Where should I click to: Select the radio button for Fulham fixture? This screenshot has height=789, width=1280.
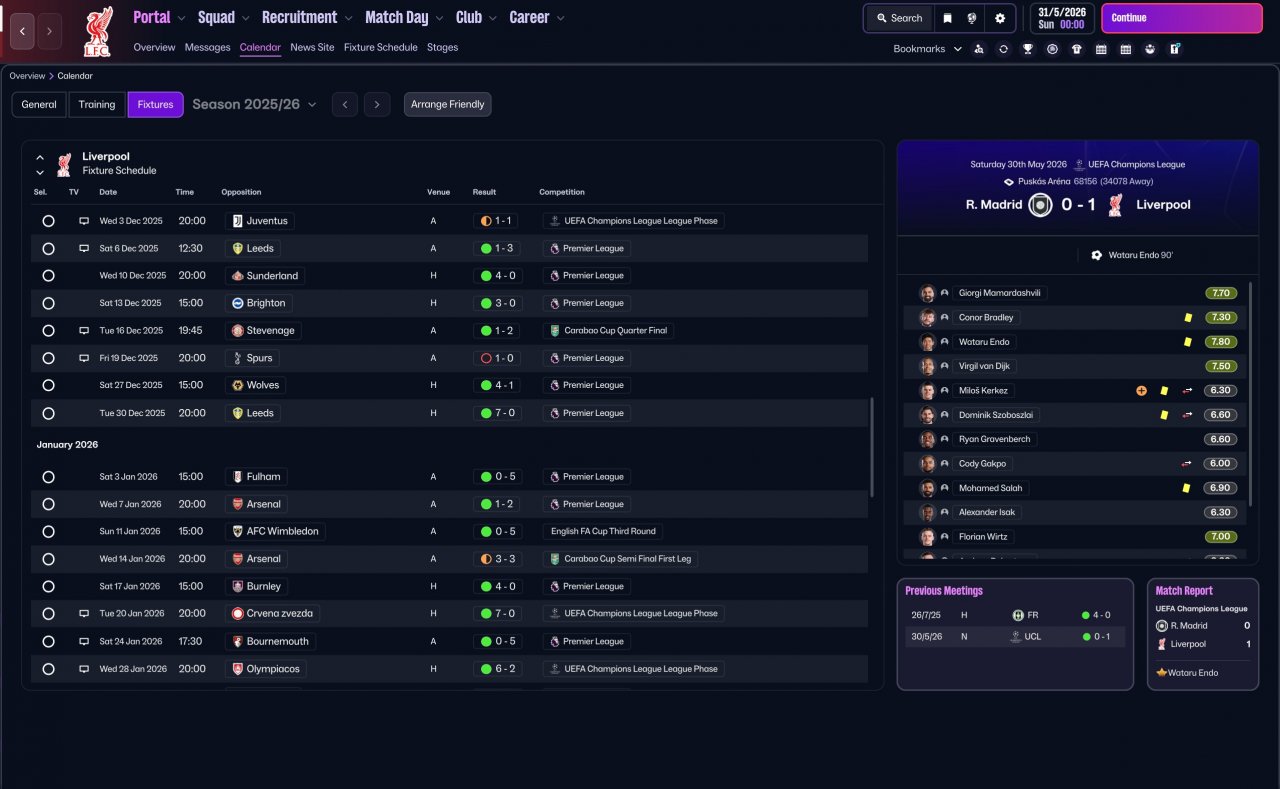[x=48, y=477]
